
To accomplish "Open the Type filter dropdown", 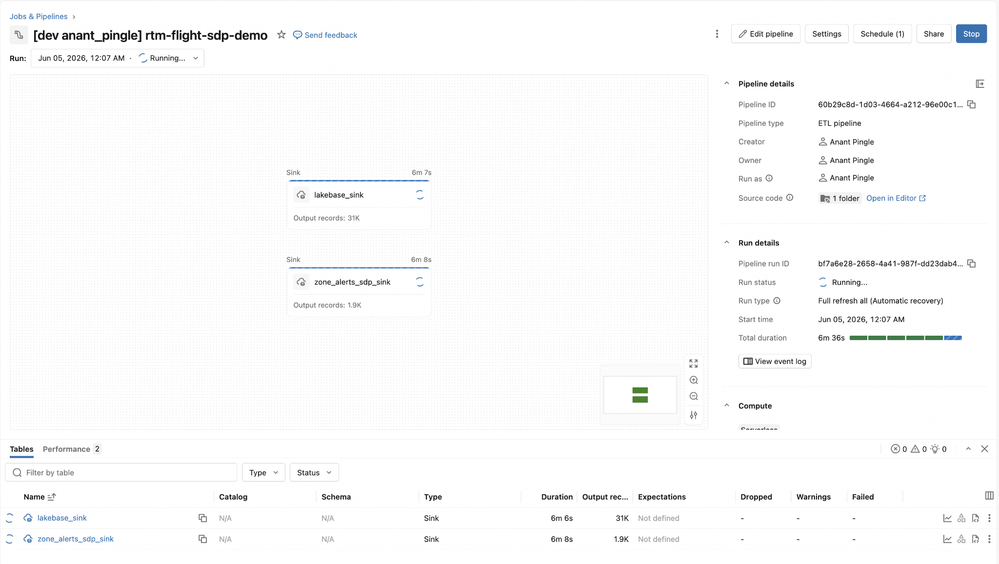I will 263,472.
